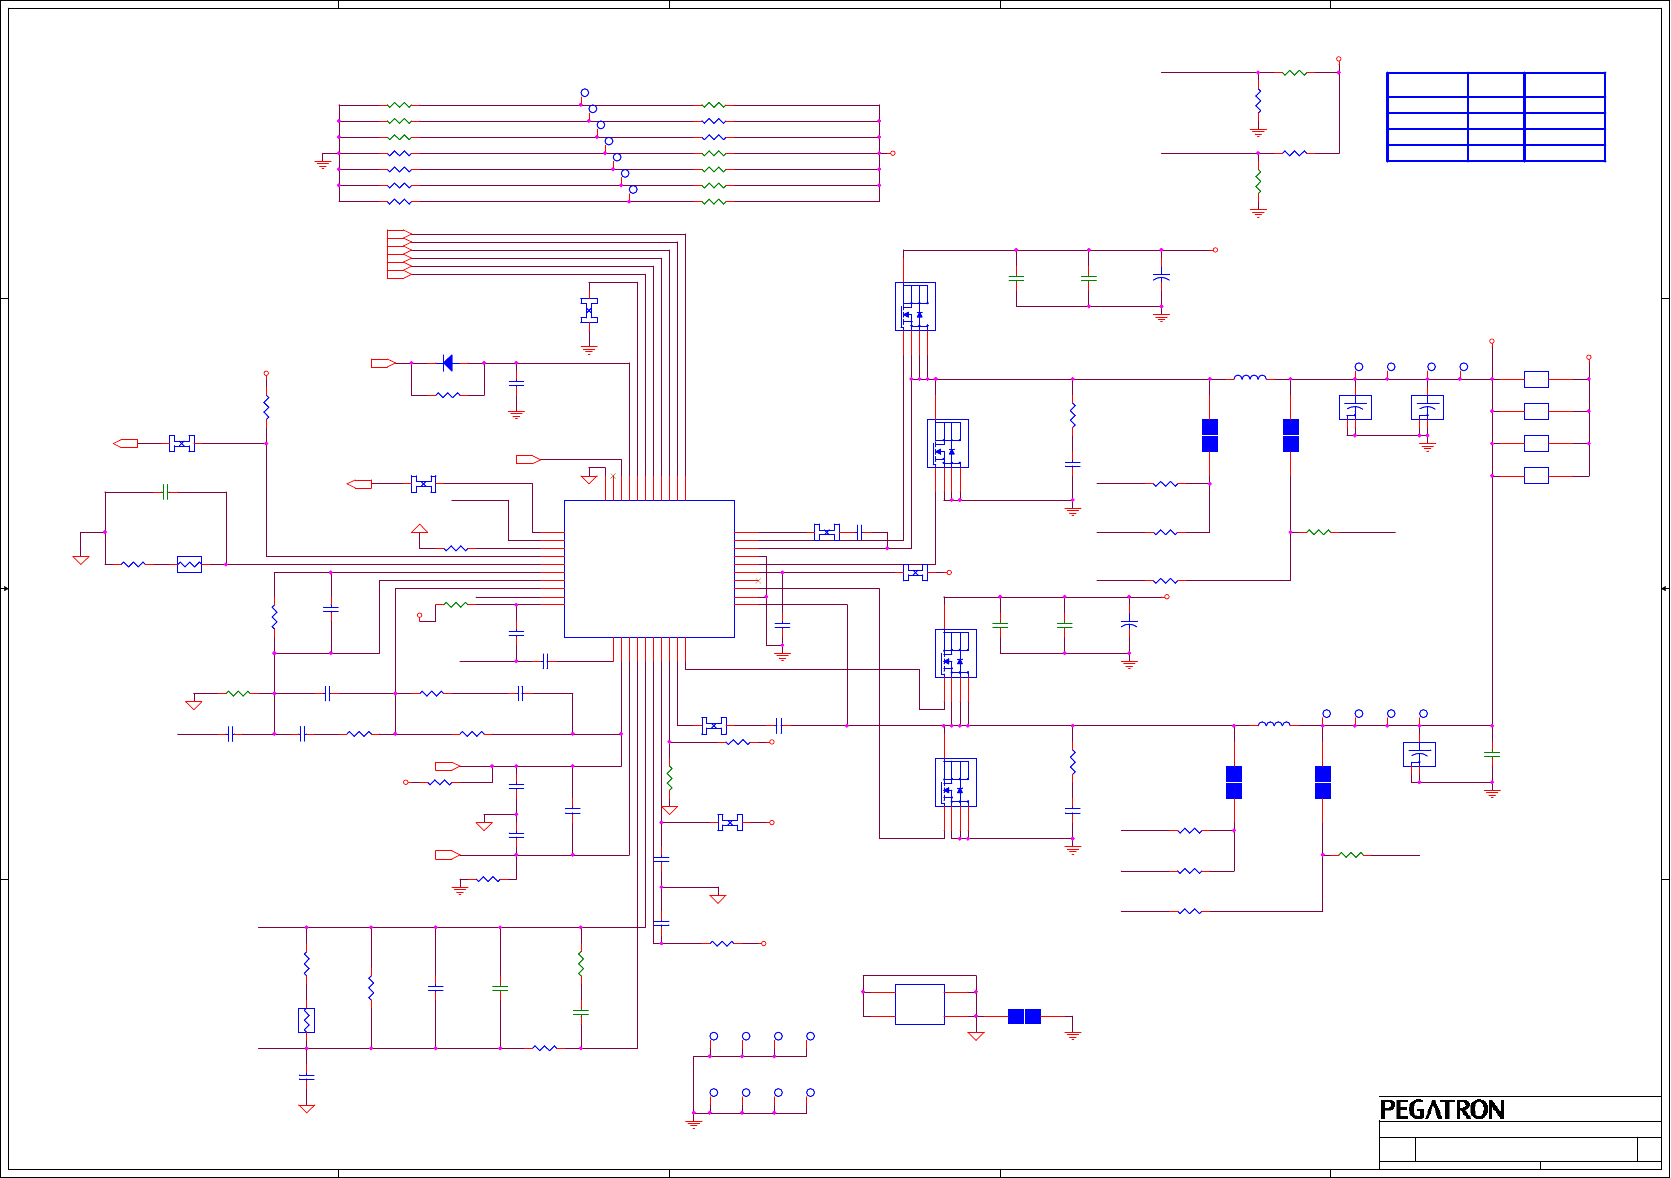This screenshot has height=1178, width=1671.
Task: Select polarized capacitor at lower right output
Action: (x=1419, y=754)
